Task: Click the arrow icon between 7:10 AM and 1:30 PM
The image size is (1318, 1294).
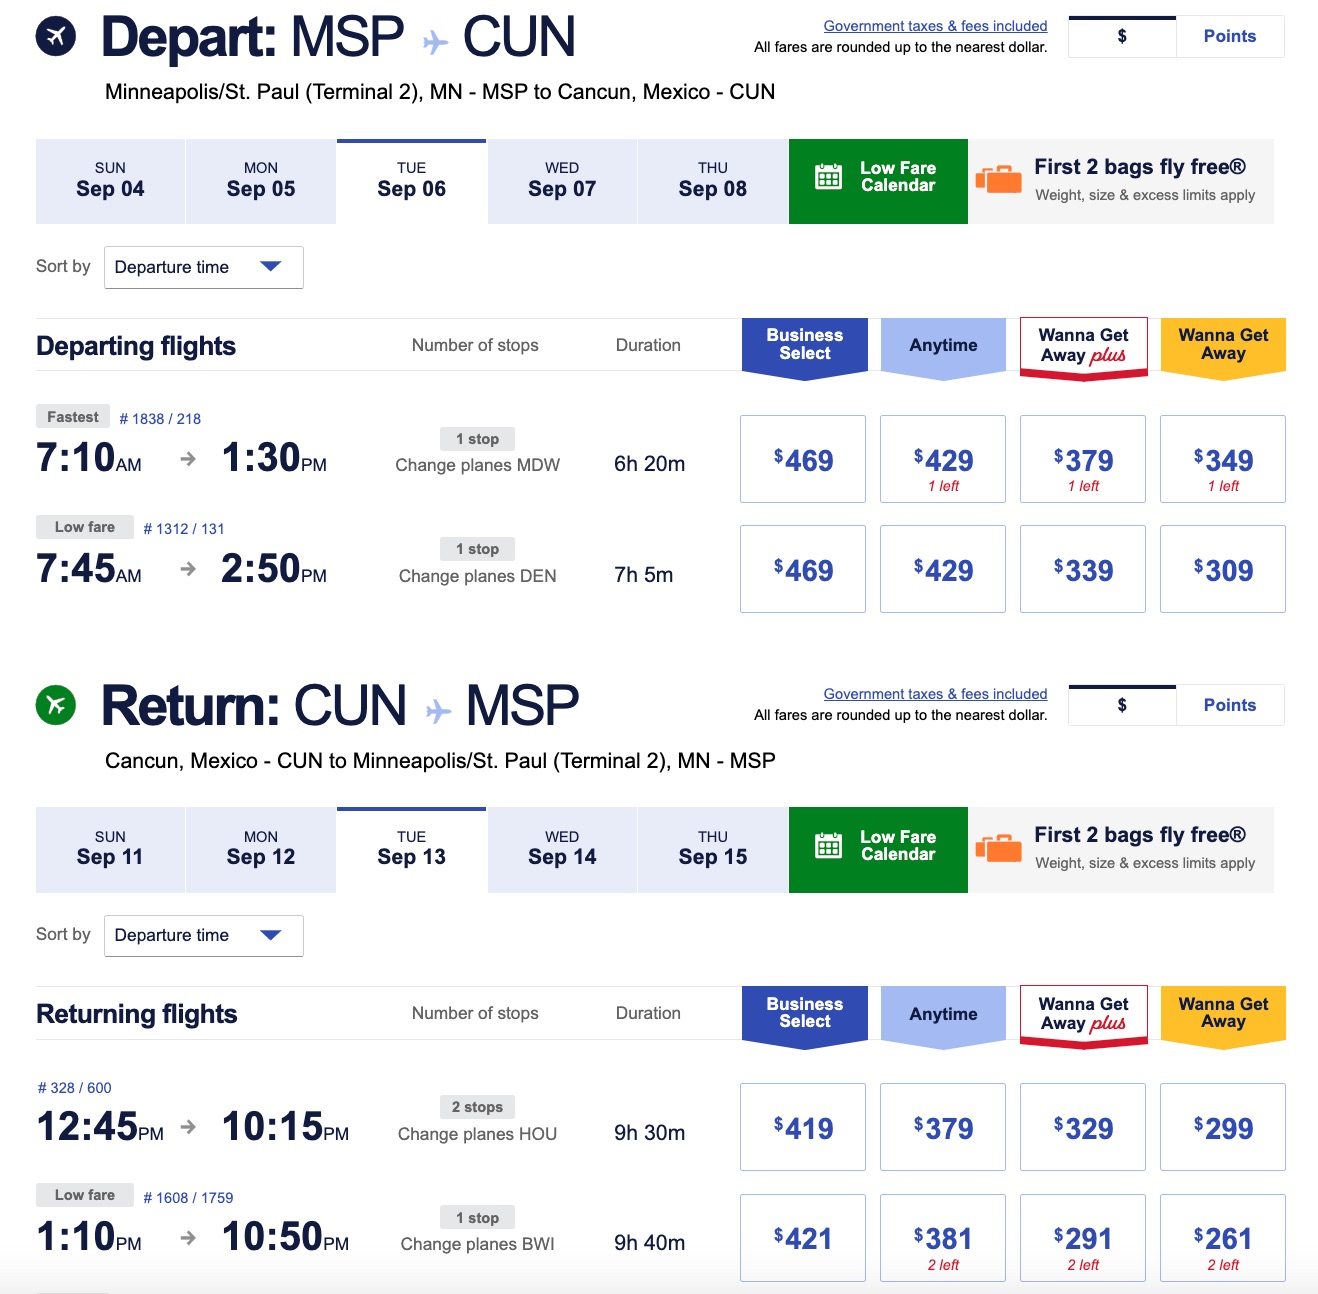Action: [185, 459]
